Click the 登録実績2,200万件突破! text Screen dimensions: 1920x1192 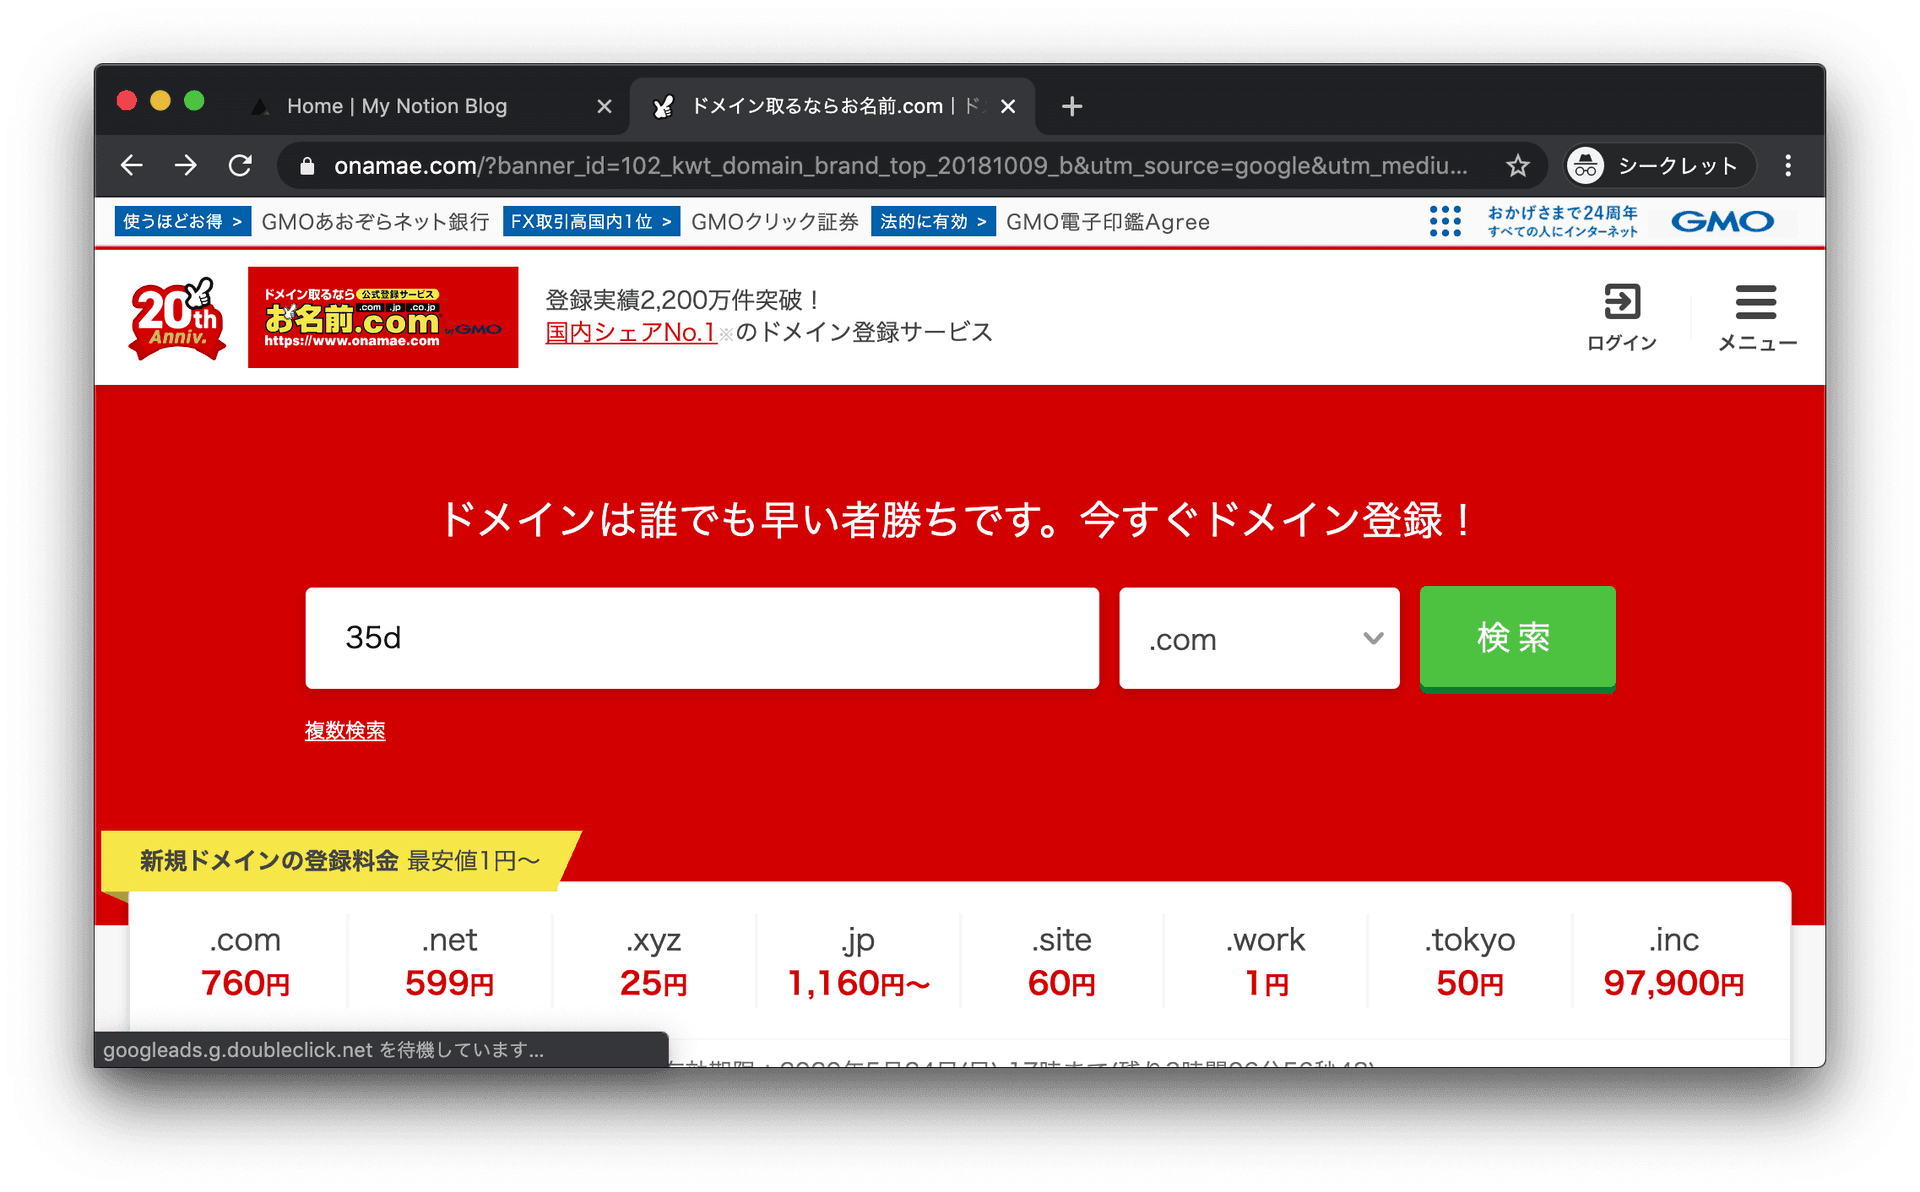(x=684, y=300)
